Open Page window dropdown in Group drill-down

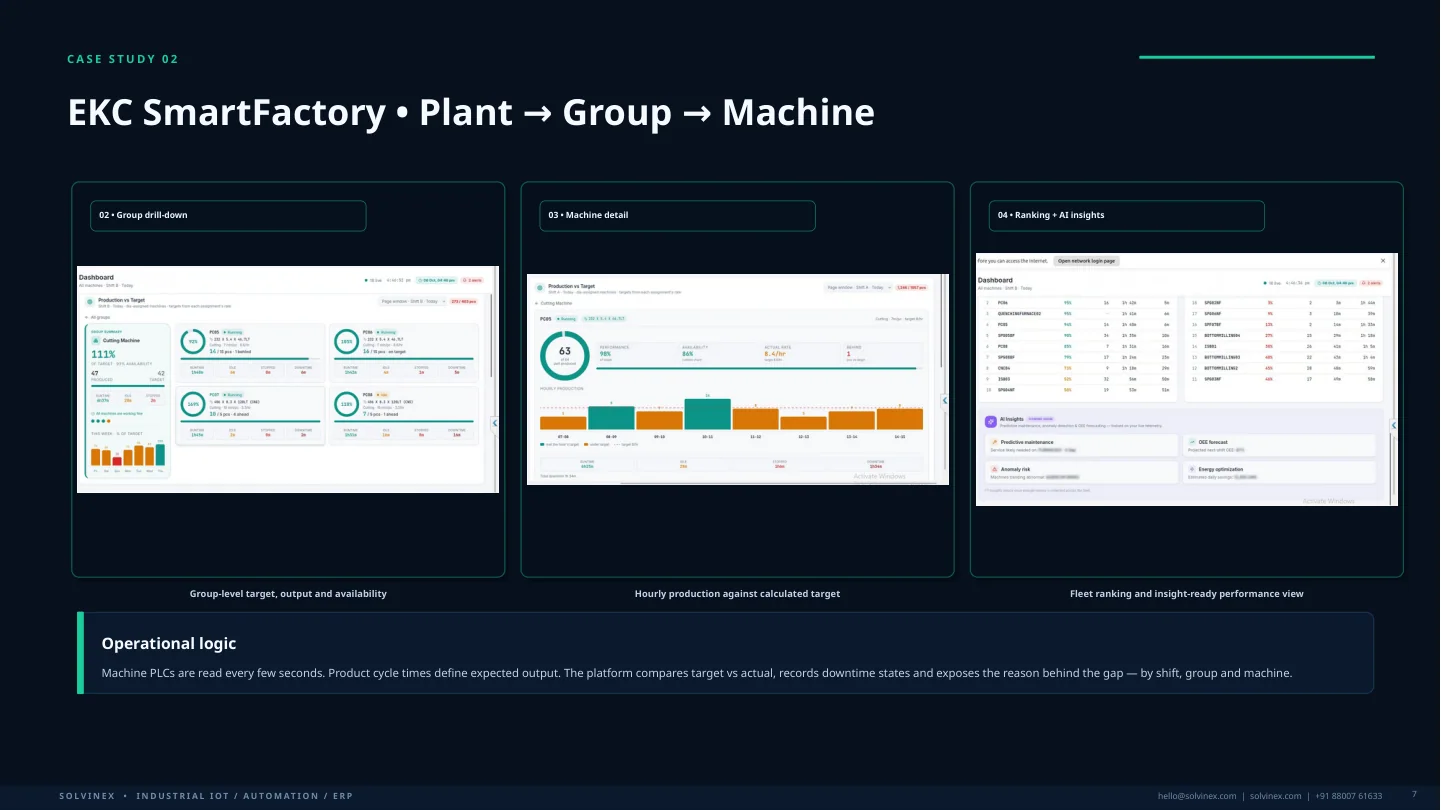[x=411, y=300]
